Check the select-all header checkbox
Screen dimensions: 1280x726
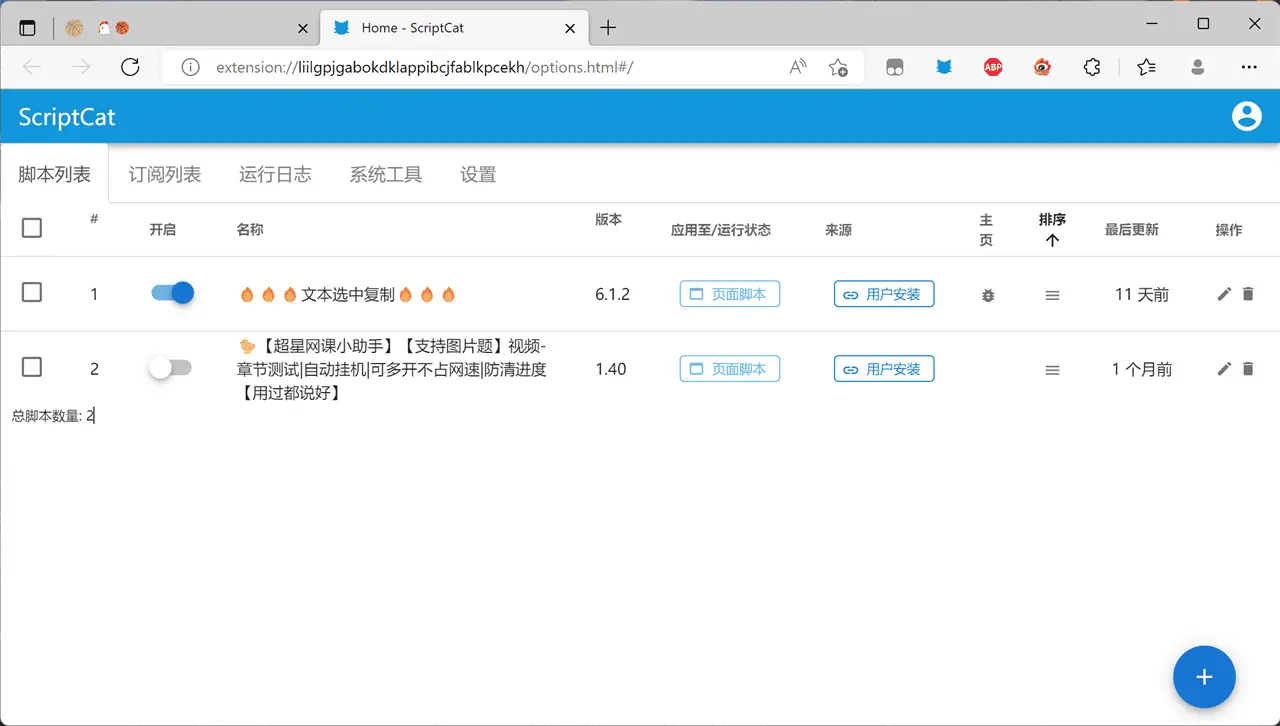[x=32, y=228]
